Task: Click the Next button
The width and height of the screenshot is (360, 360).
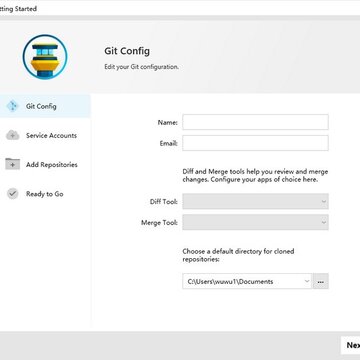Action: (350, 345)
